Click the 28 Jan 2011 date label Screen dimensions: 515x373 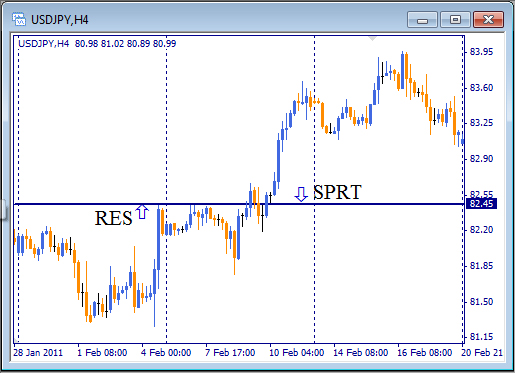coord(38,353)
